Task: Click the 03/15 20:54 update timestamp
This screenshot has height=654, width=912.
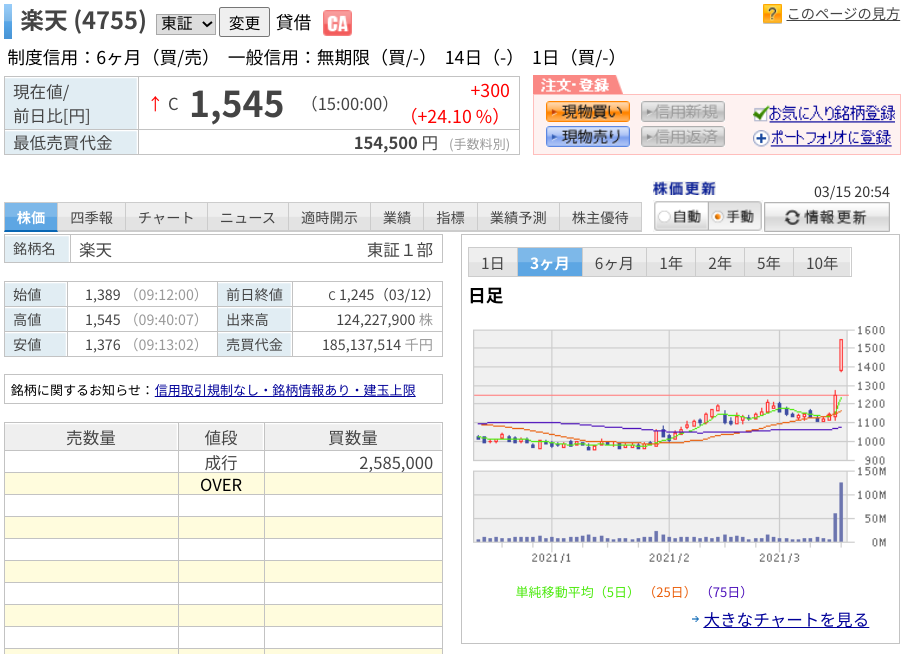Action: [852, 192]
